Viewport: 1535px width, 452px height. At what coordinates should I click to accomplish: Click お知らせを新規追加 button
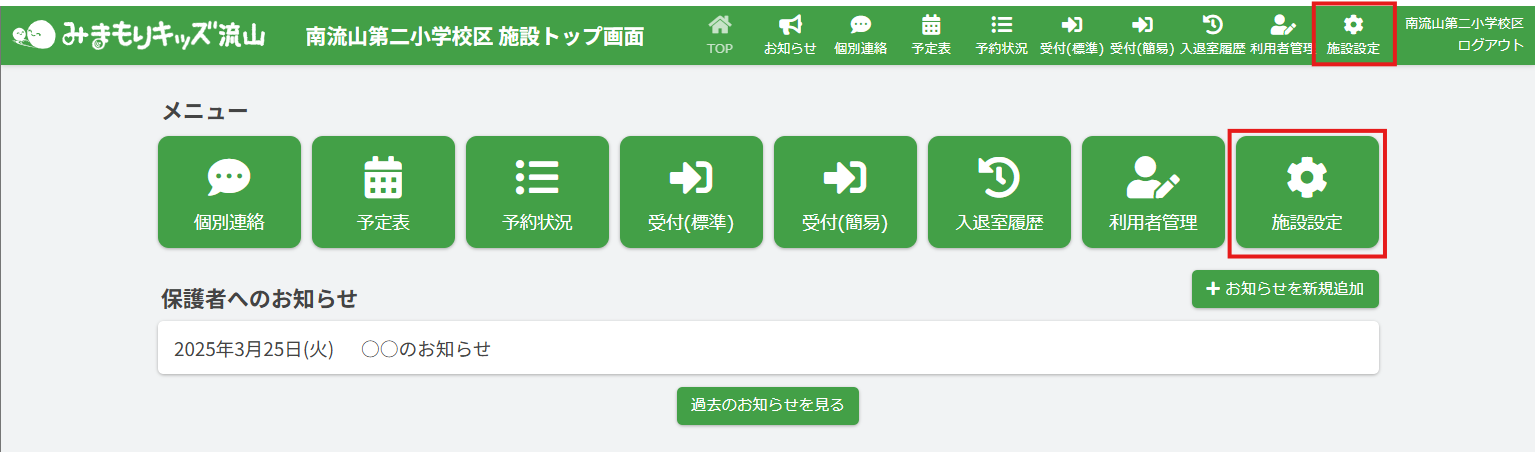coord(1285,289)
